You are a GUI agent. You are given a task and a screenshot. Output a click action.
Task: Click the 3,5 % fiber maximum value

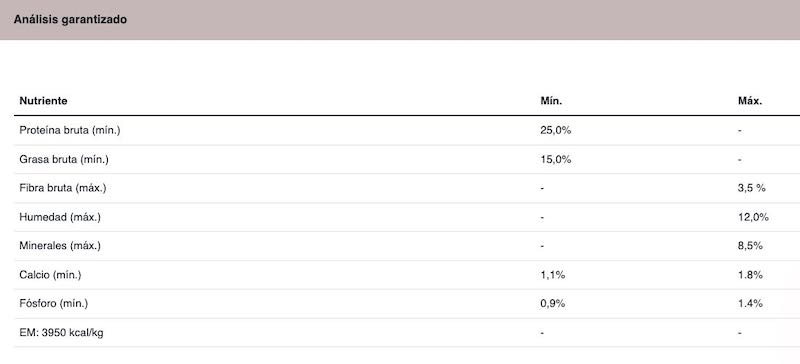click(752, 188)
